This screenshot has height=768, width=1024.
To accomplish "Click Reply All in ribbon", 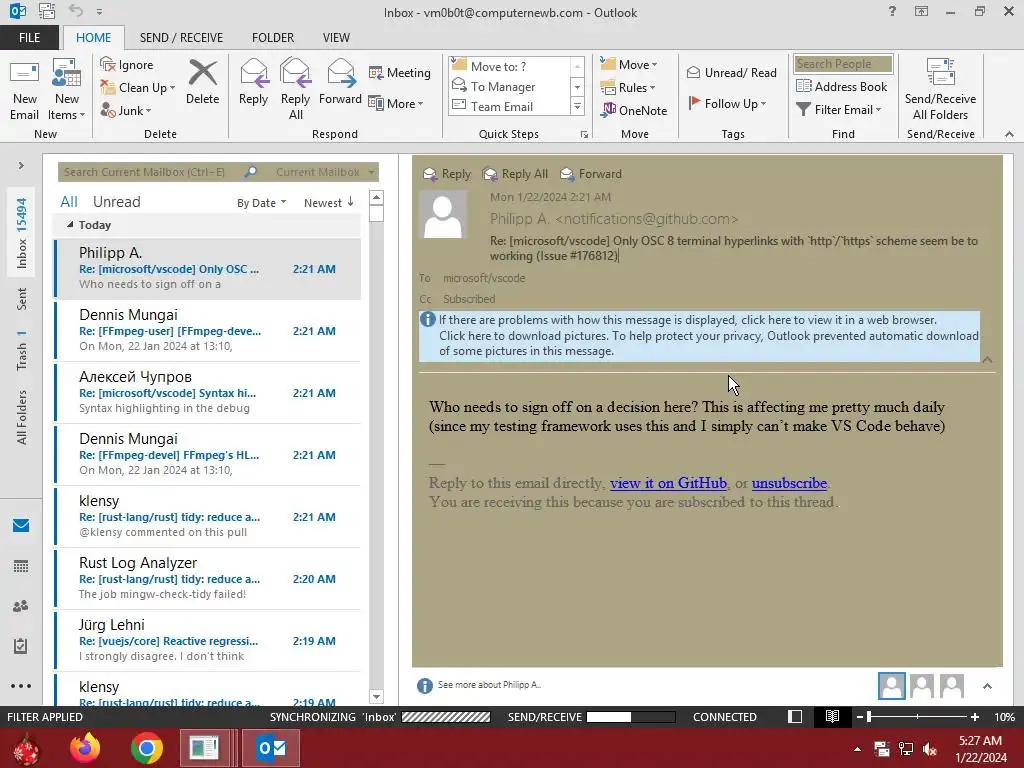I will point(295,90).
